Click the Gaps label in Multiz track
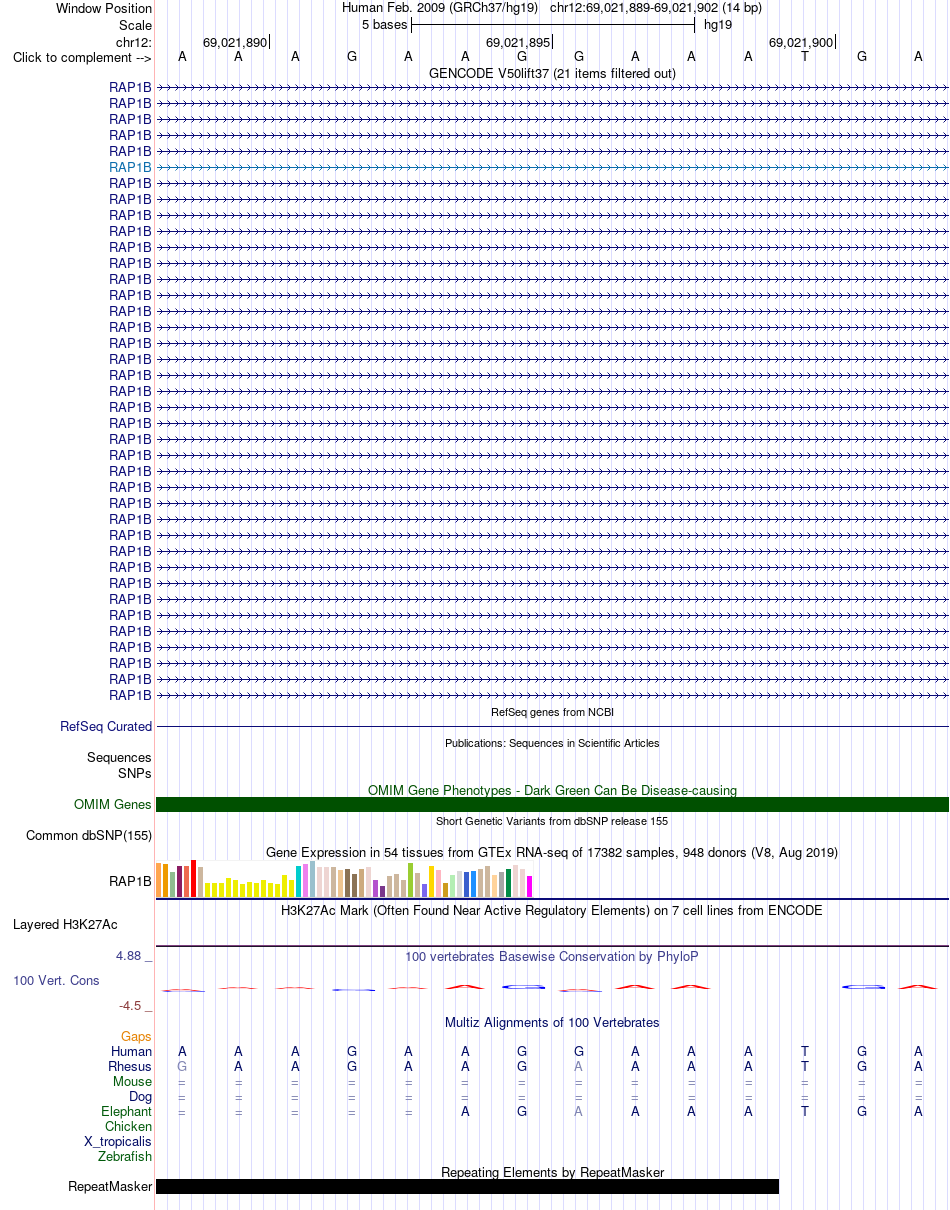950x1210 pixels. 137,1036
